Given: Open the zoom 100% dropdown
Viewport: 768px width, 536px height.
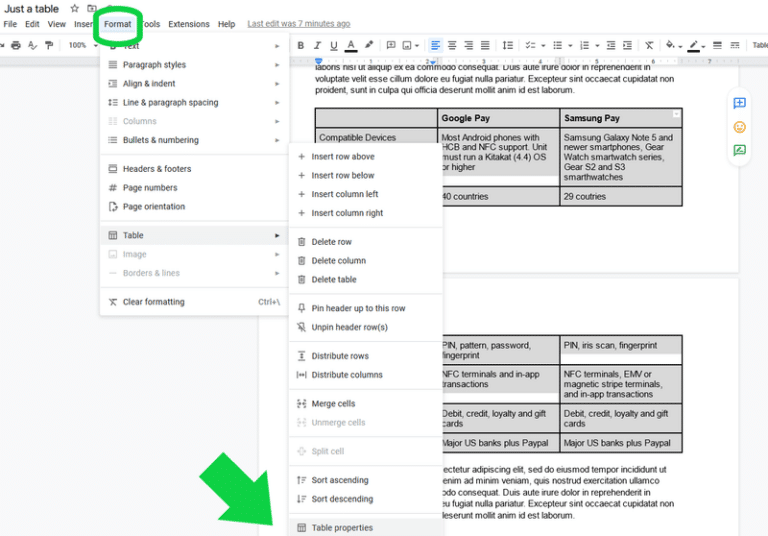Looking at the screenshot, I should [82, 45].
